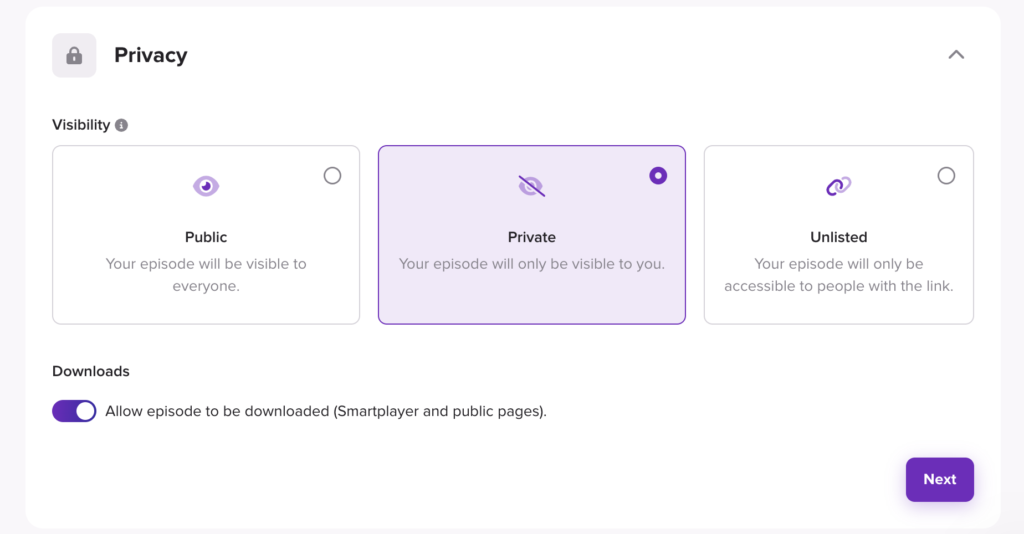The height and width of the screenshot is (534, 1024).
Task: Click the Next button
Action: coord(940,480)
